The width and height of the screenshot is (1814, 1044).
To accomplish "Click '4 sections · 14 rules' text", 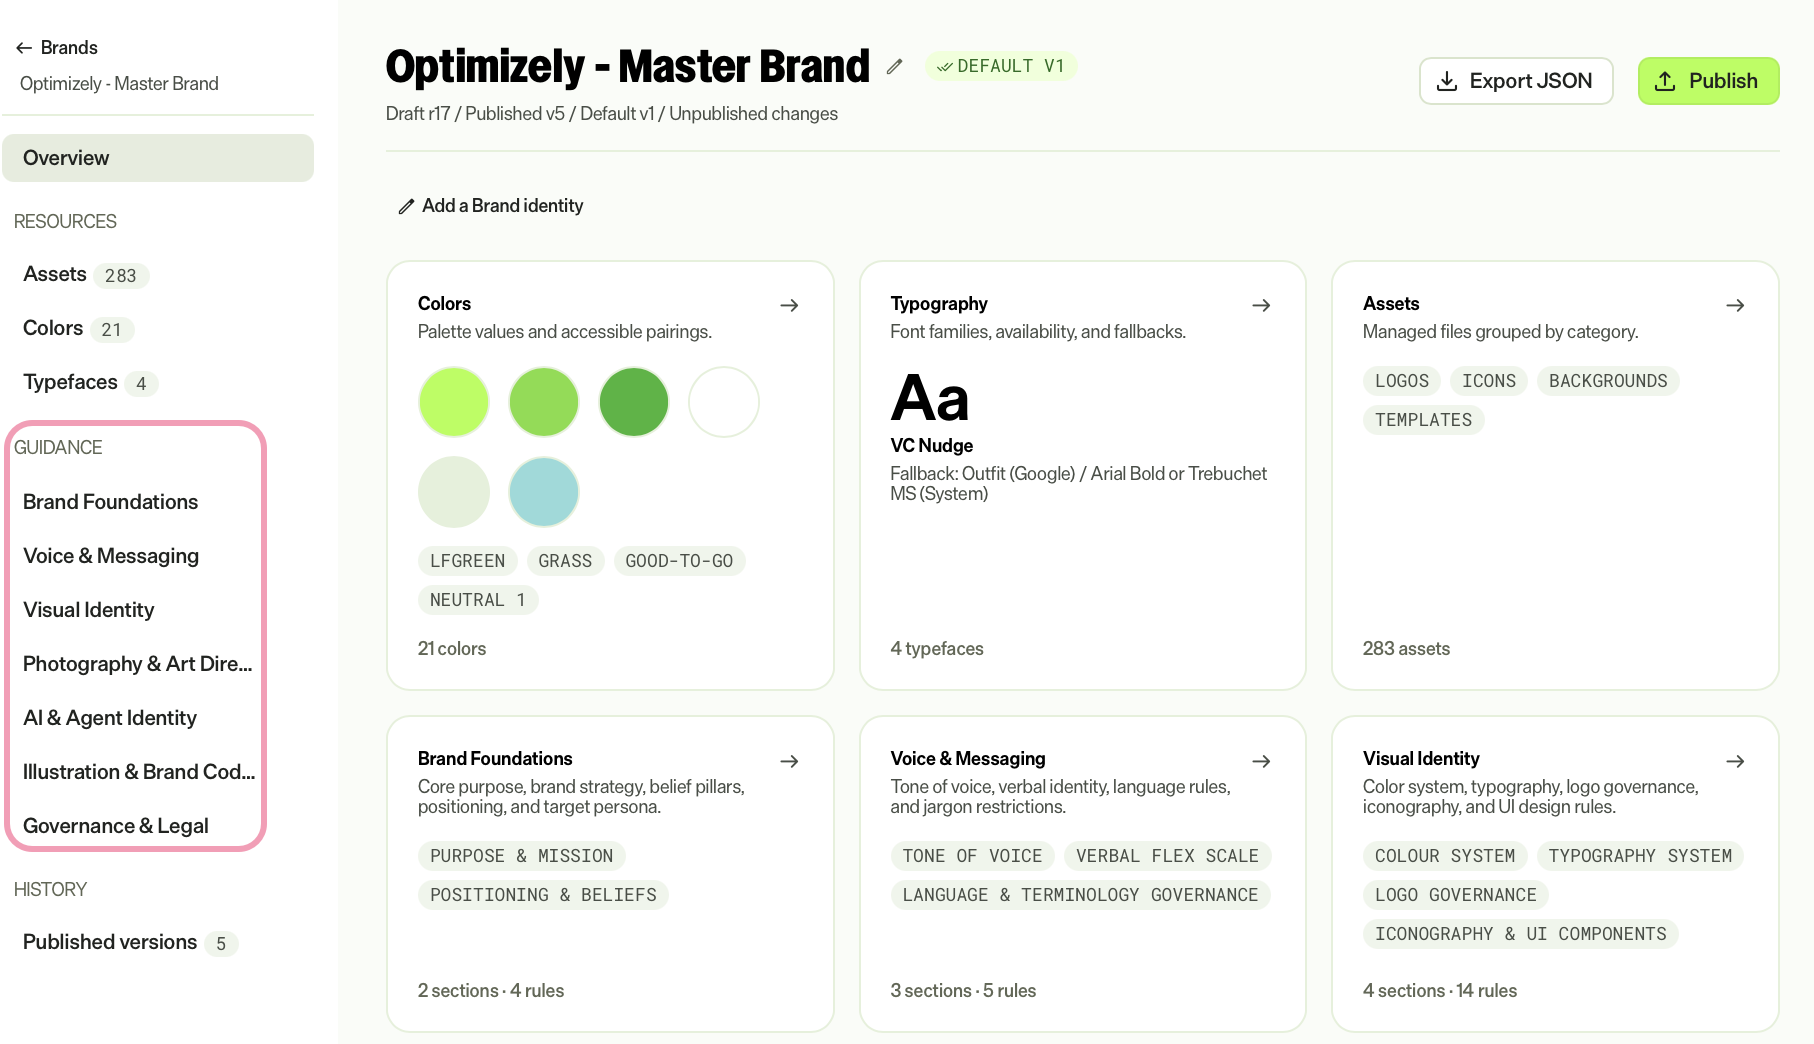I will click(x=1440, y=991).
